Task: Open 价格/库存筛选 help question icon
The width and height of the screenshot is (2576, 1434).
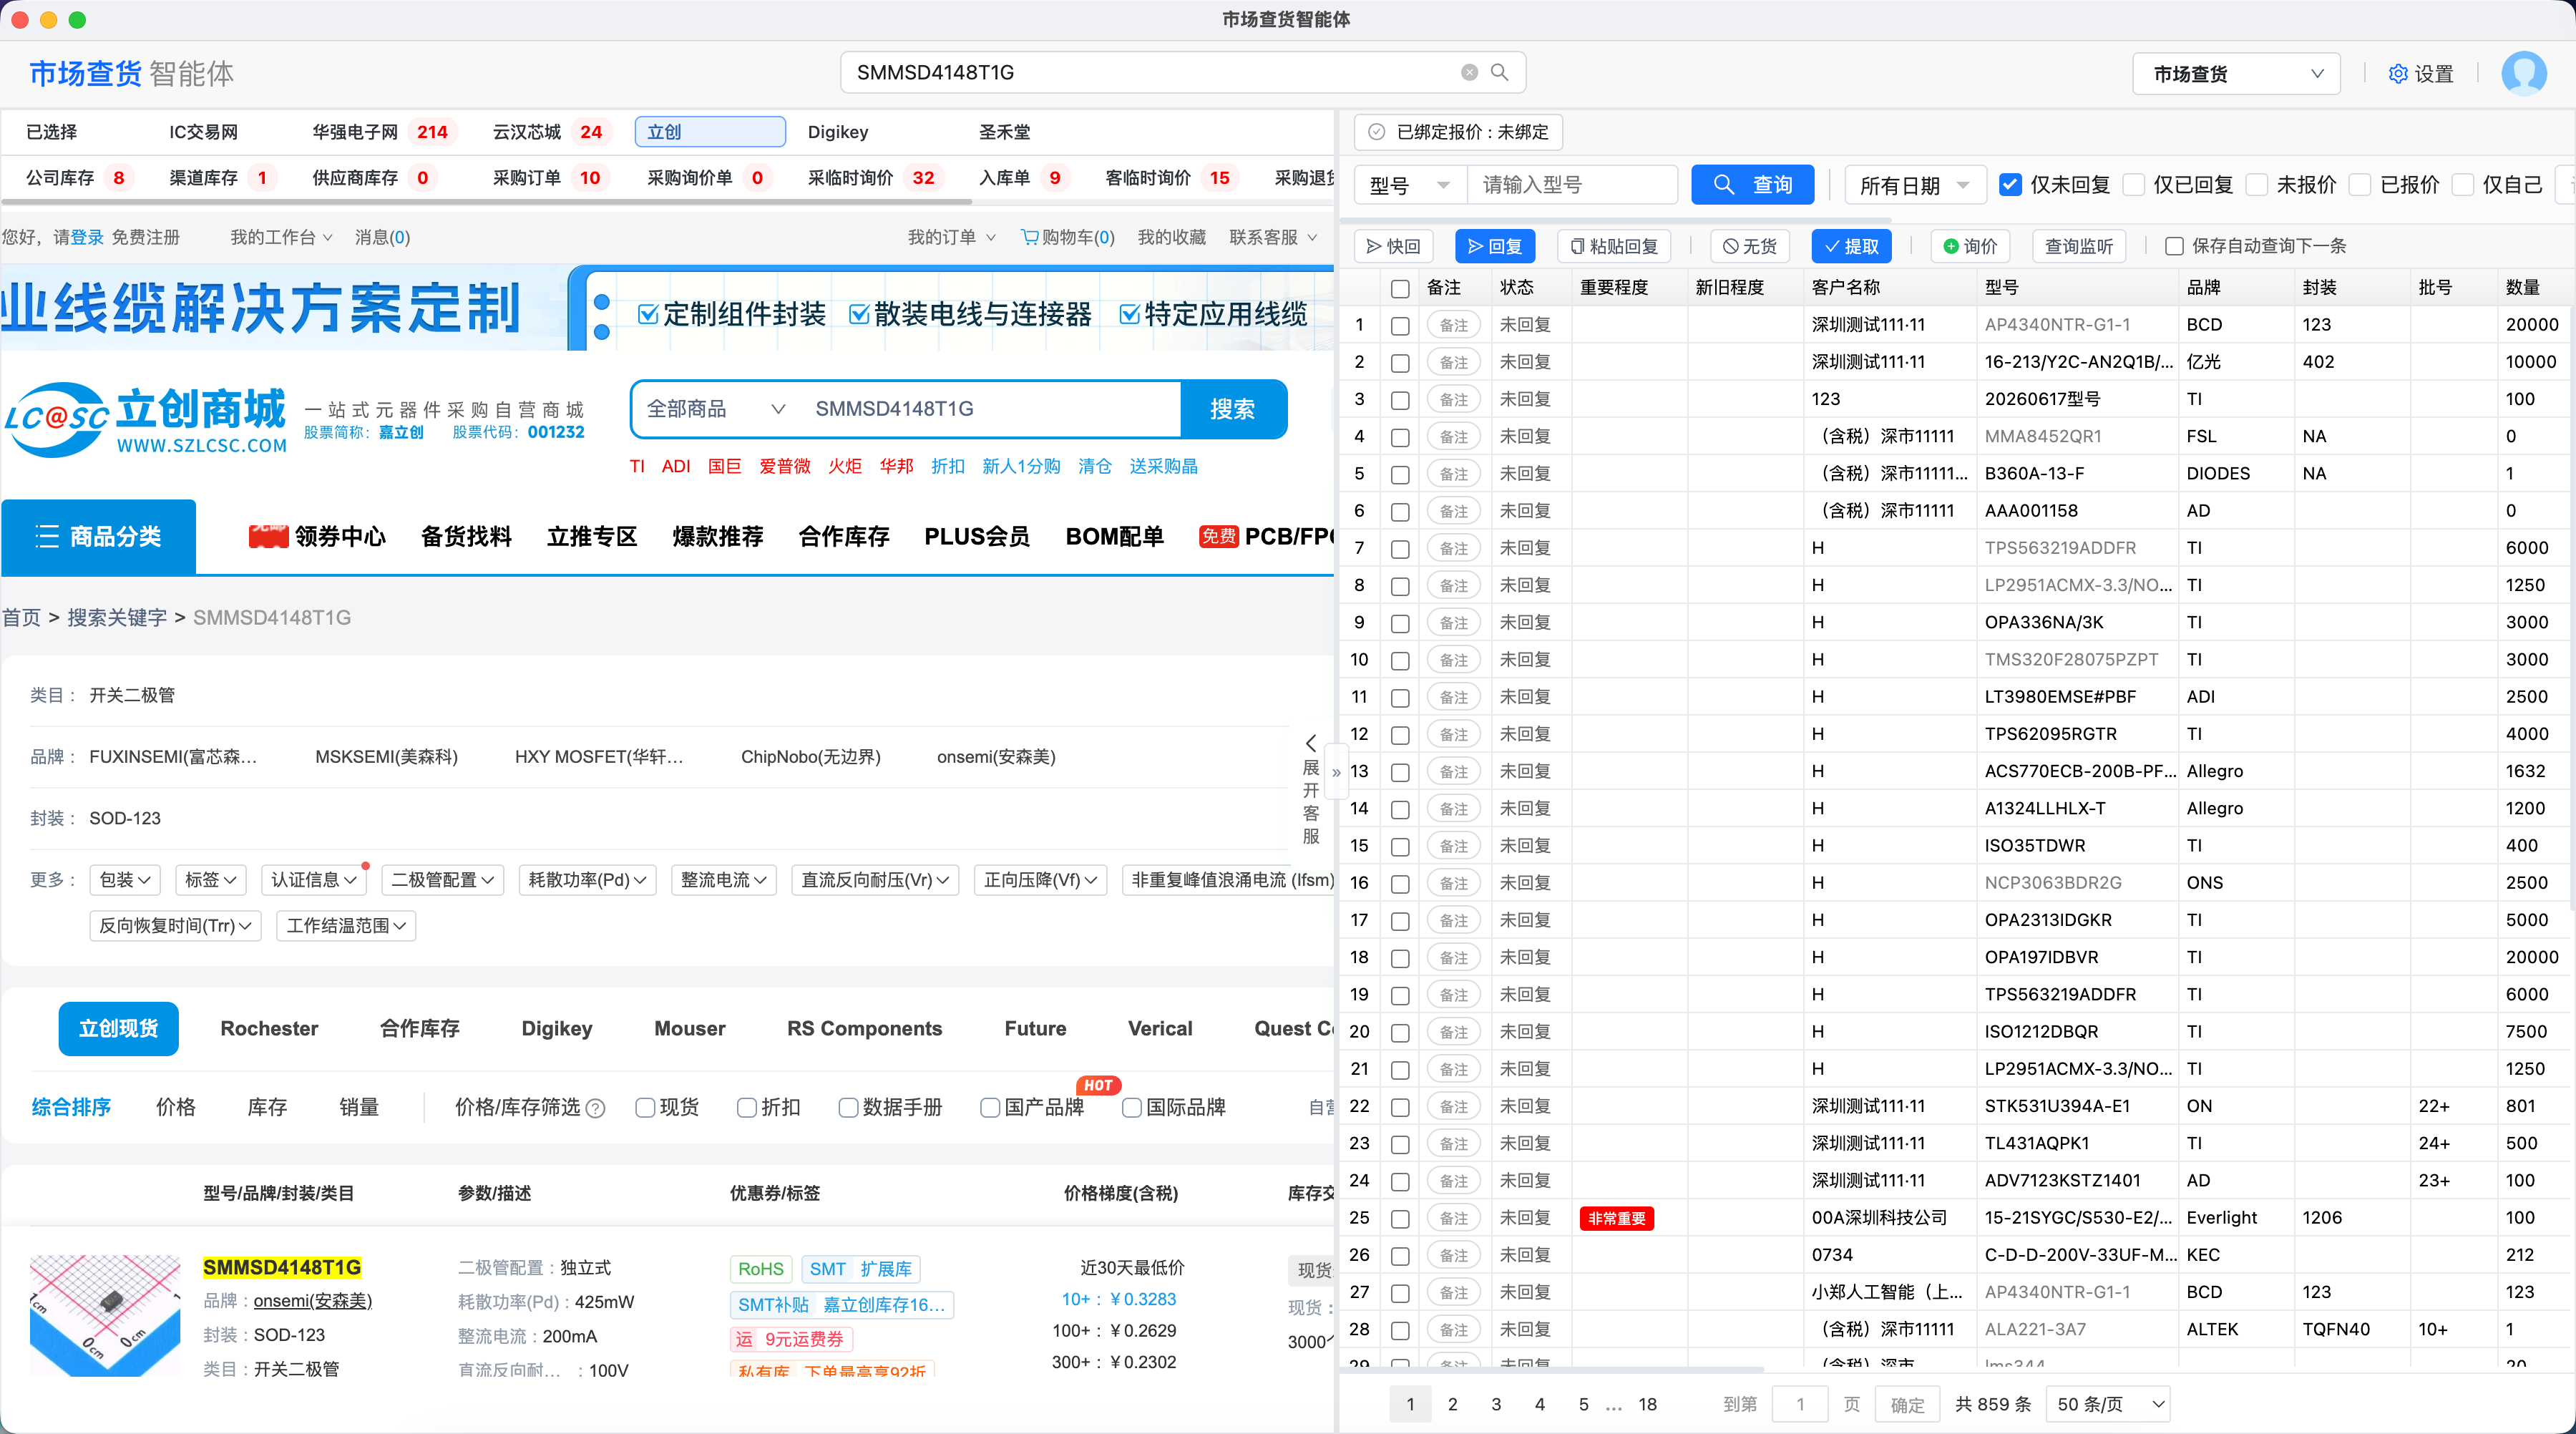Action: pos(595,1108)
